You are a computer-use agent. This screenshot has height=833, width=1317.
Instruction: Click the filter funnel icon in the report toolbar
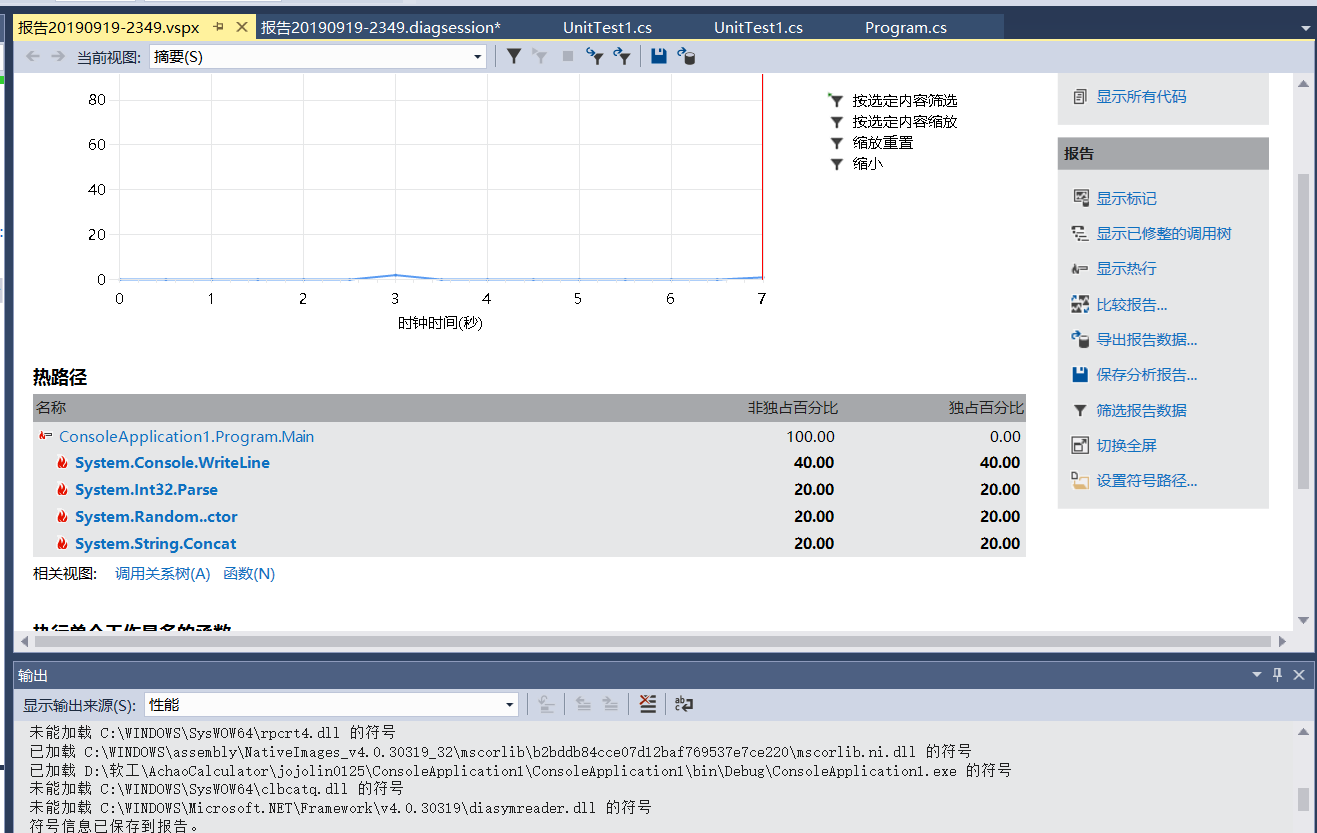tap(514, 57)
